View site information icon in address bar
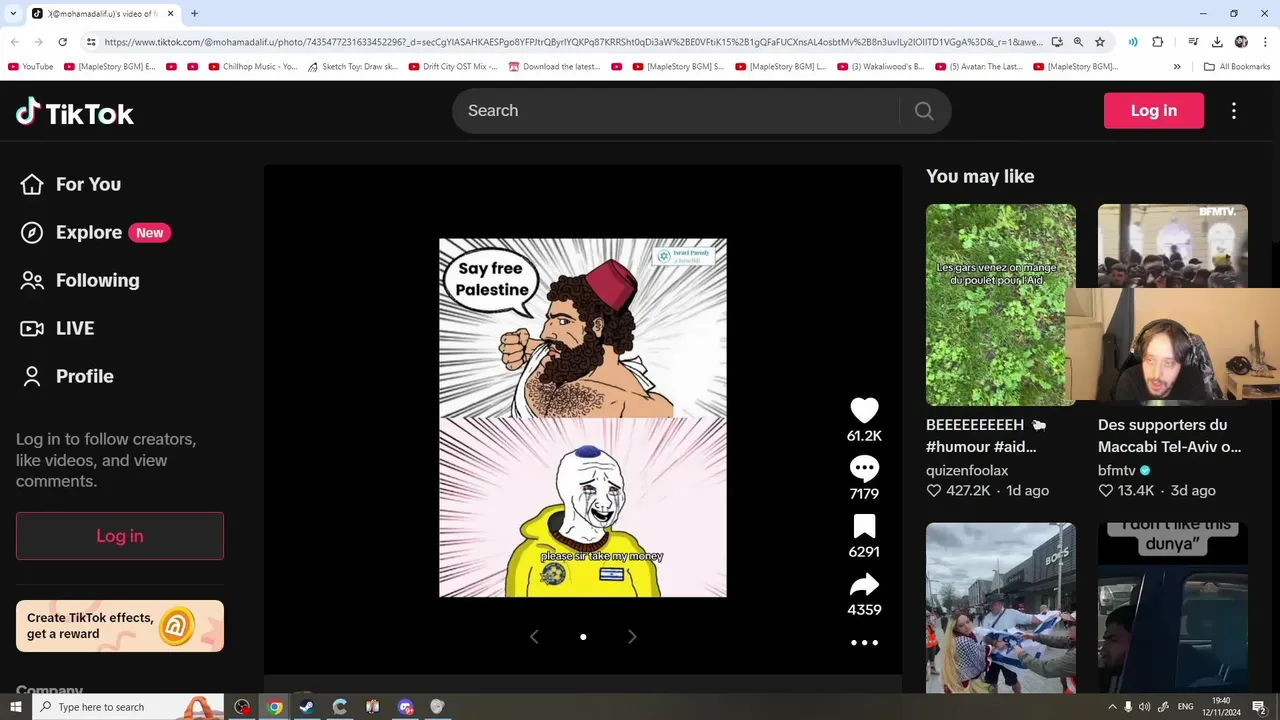 pos(91,42)
